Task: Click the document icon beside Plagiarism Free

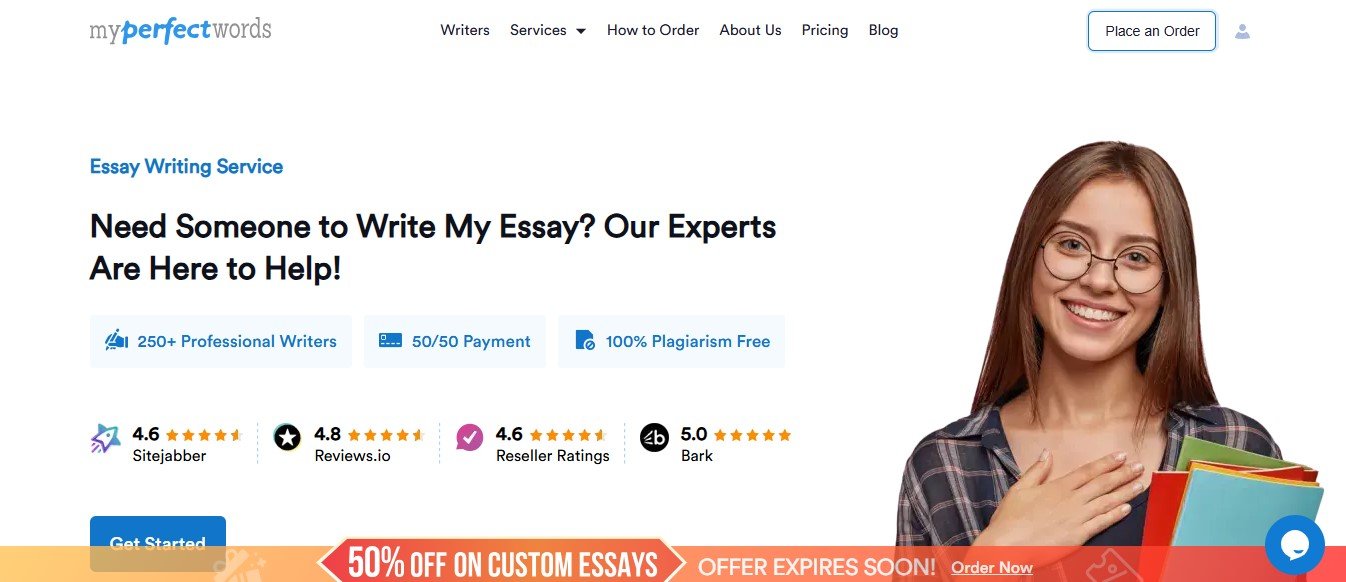Action: coord(585,341)
